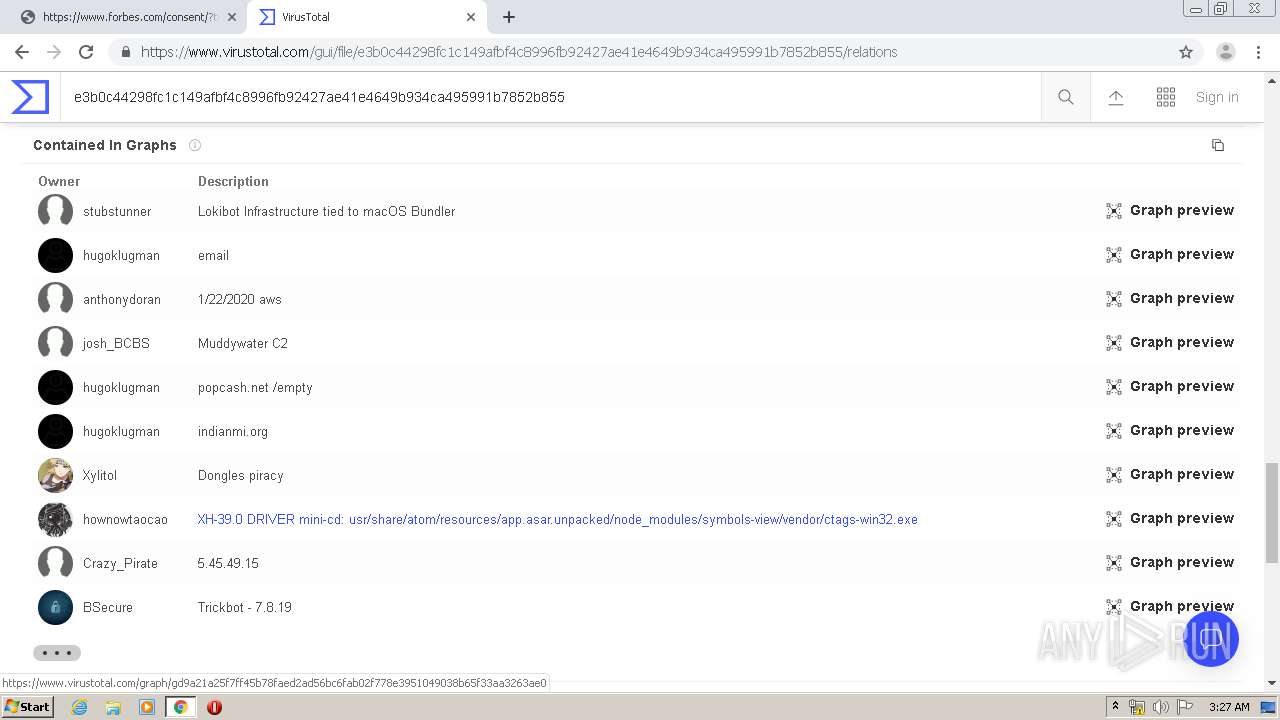Click the owner name josh_BCBS
The image size is (1280, 720).
pos(116,343)
